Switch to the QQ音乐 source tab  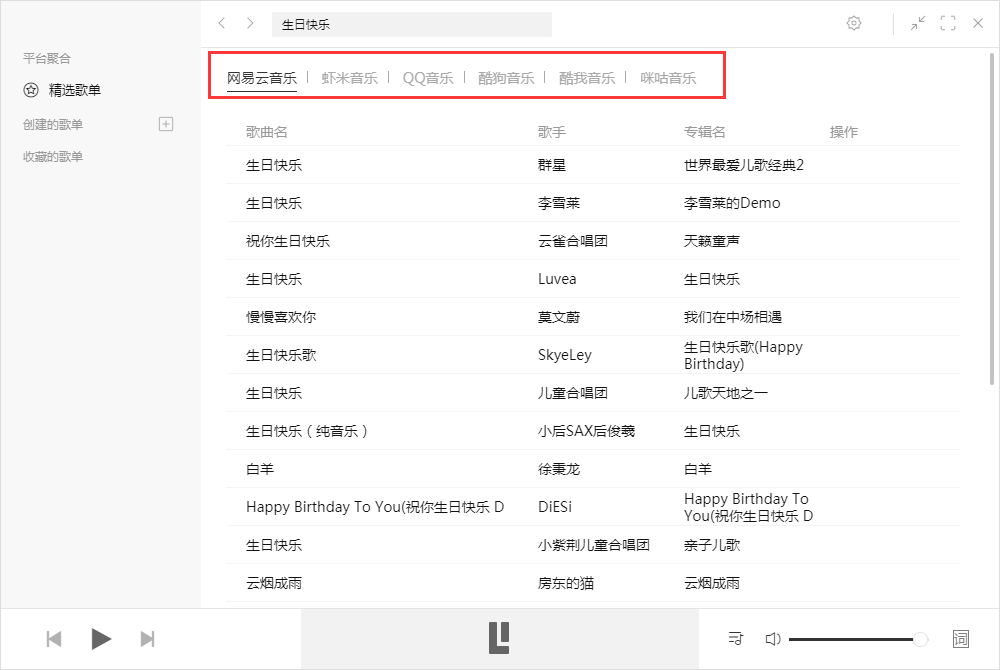(x=428, y=75)
